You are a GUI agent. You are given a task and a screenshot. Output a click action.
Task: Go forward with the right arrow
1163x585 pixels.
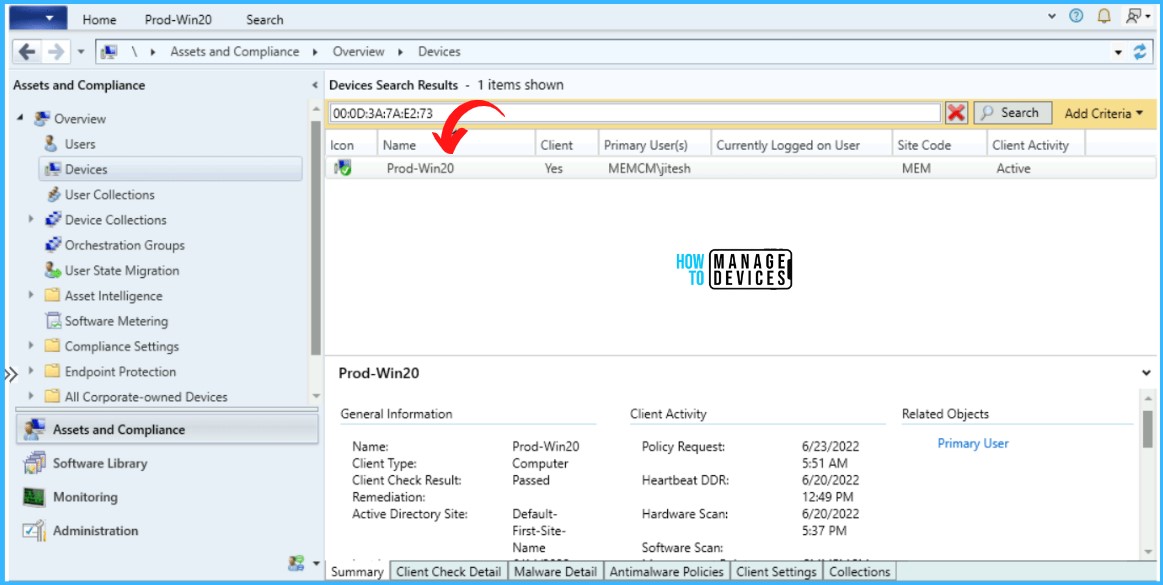point(55,52)
